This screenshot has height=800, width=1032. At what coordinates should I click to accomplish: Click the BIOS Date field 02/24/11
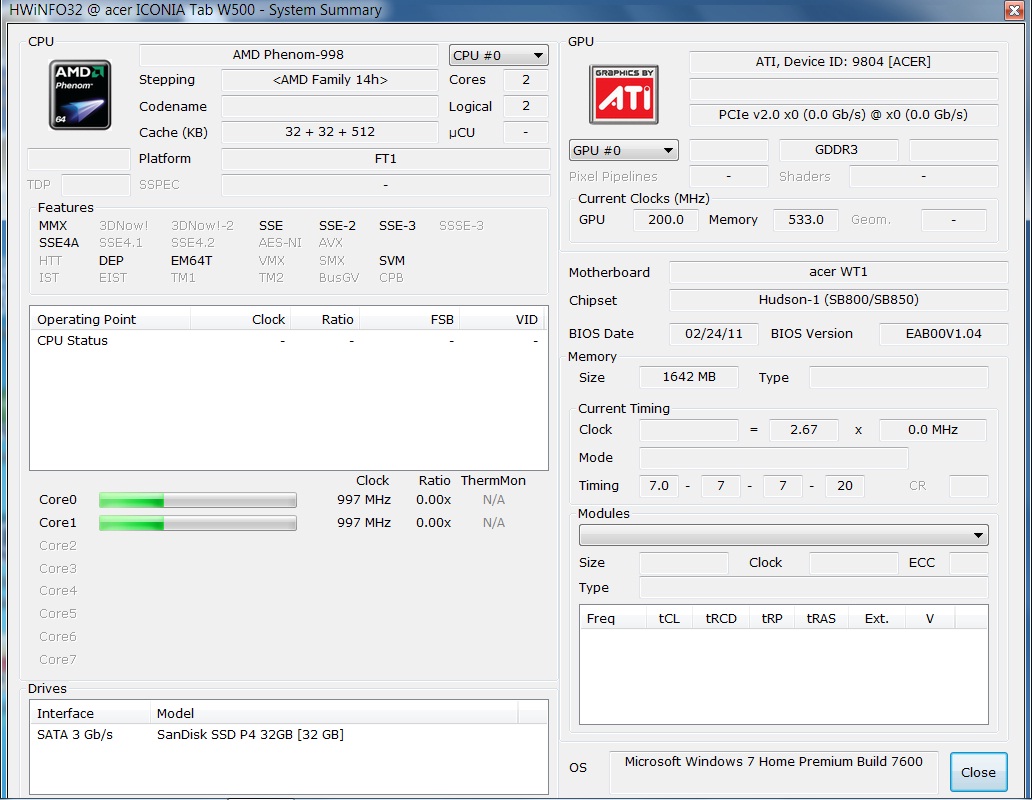[713, 334]
